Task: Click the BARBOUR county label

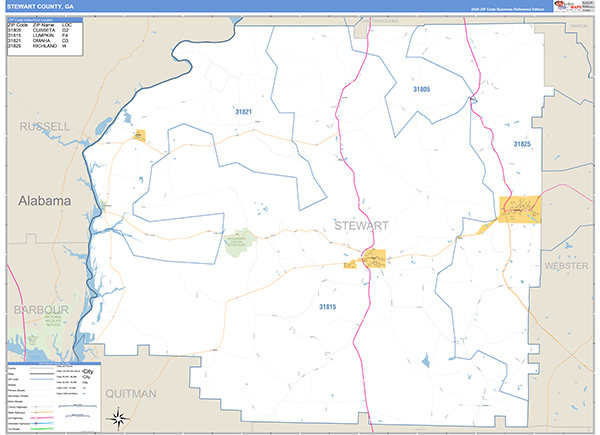Action: (x=41, y=310)
